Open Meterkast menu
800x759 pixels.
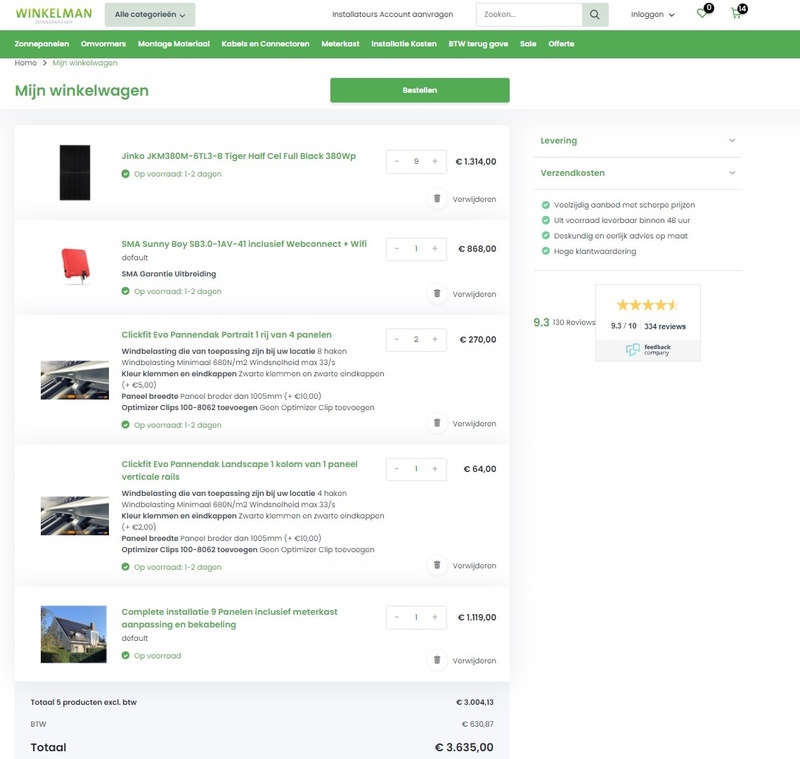[340, 44]
